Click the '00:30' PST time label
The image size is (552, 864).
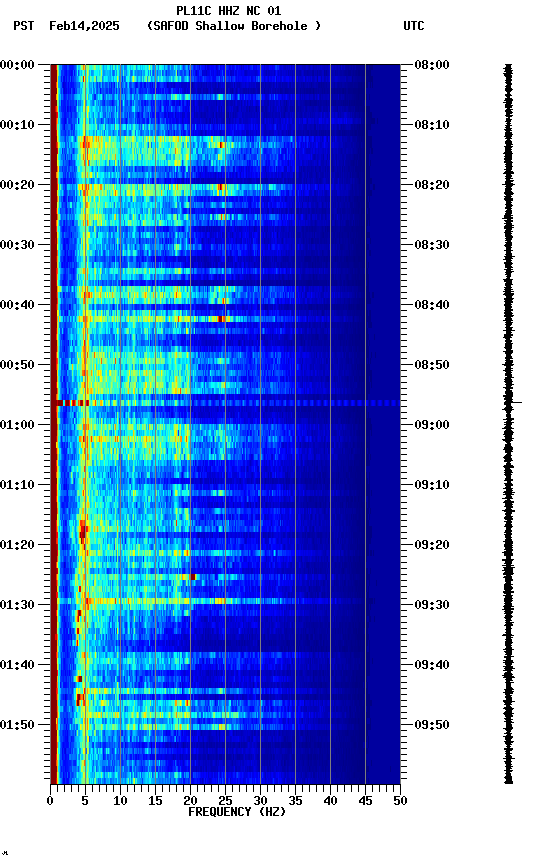tap(17, 245)
